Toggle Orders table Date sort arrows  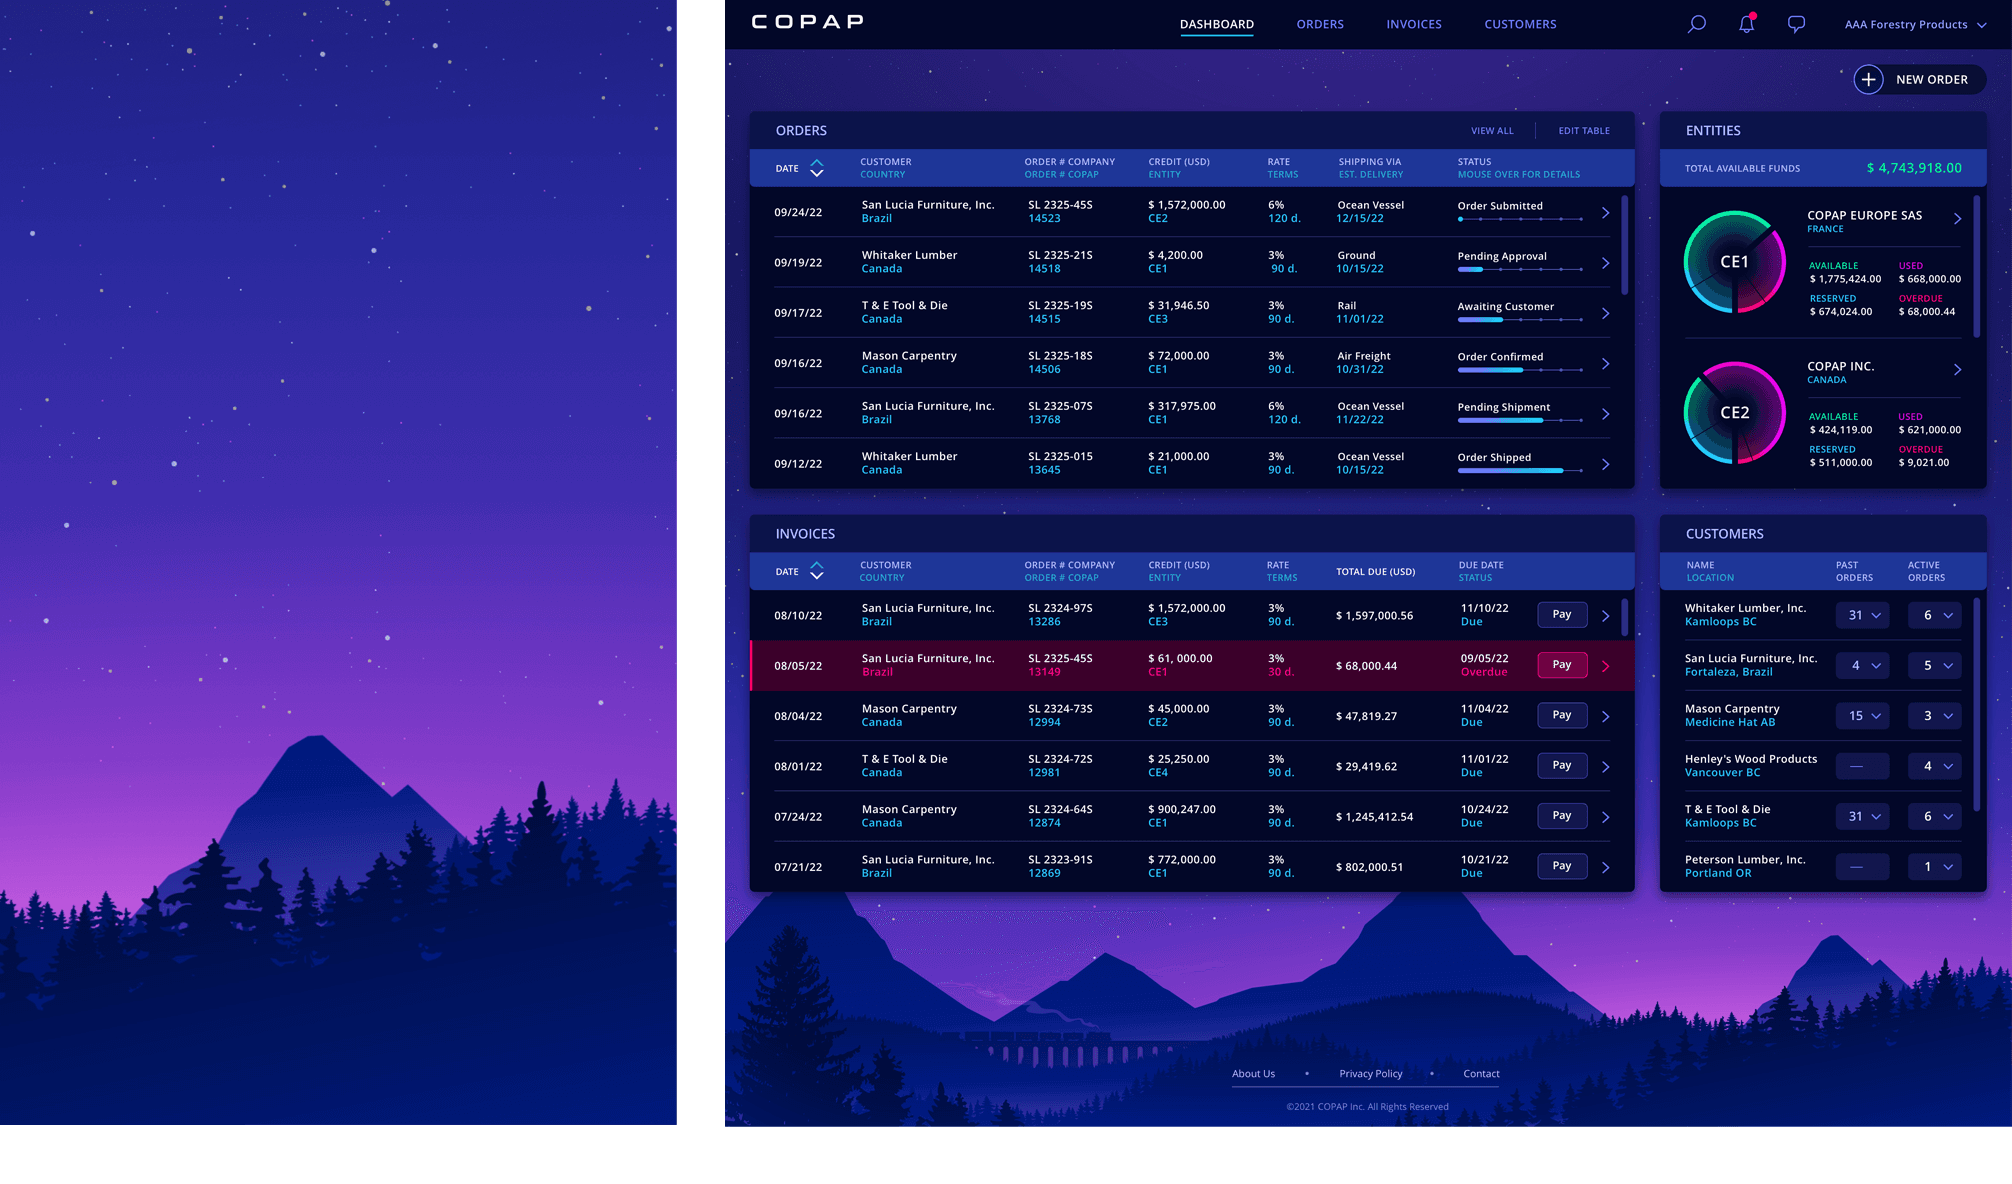(816, 168)
